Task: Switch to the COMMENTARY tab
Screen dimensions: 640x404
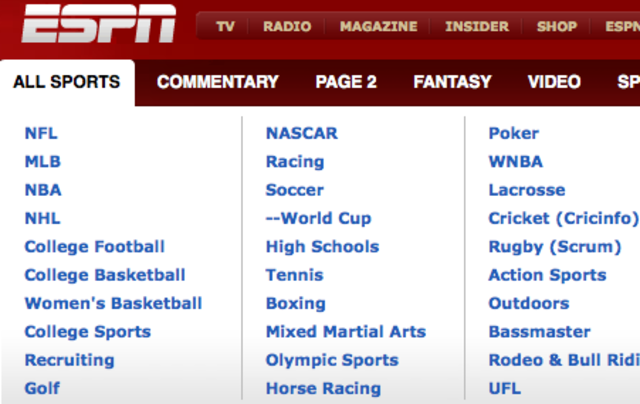Action: 218,82
